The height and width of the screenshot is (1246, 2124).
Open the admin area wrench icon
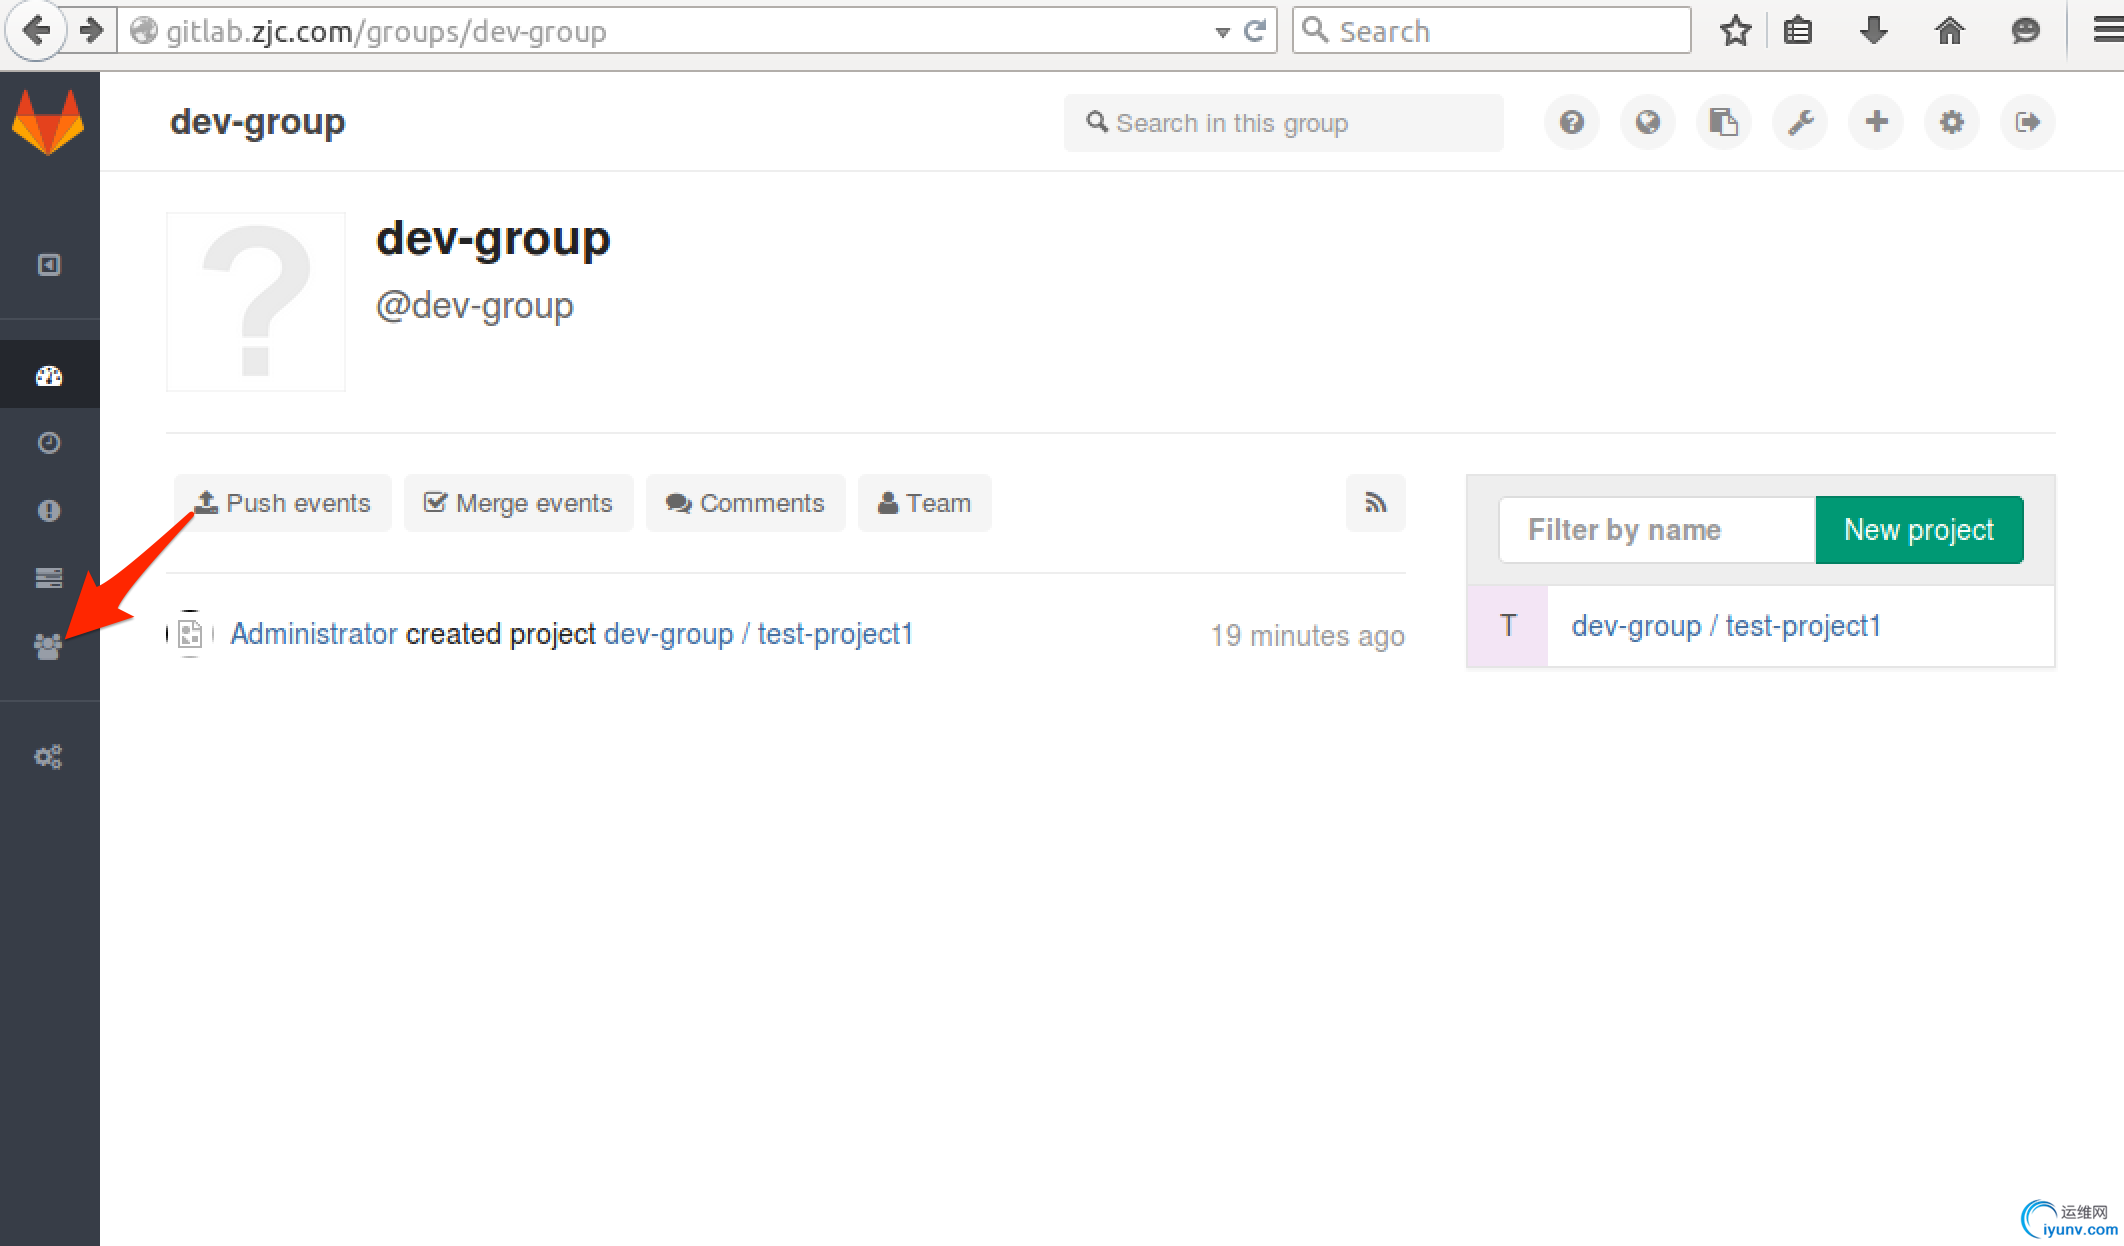click(1800, 122)
